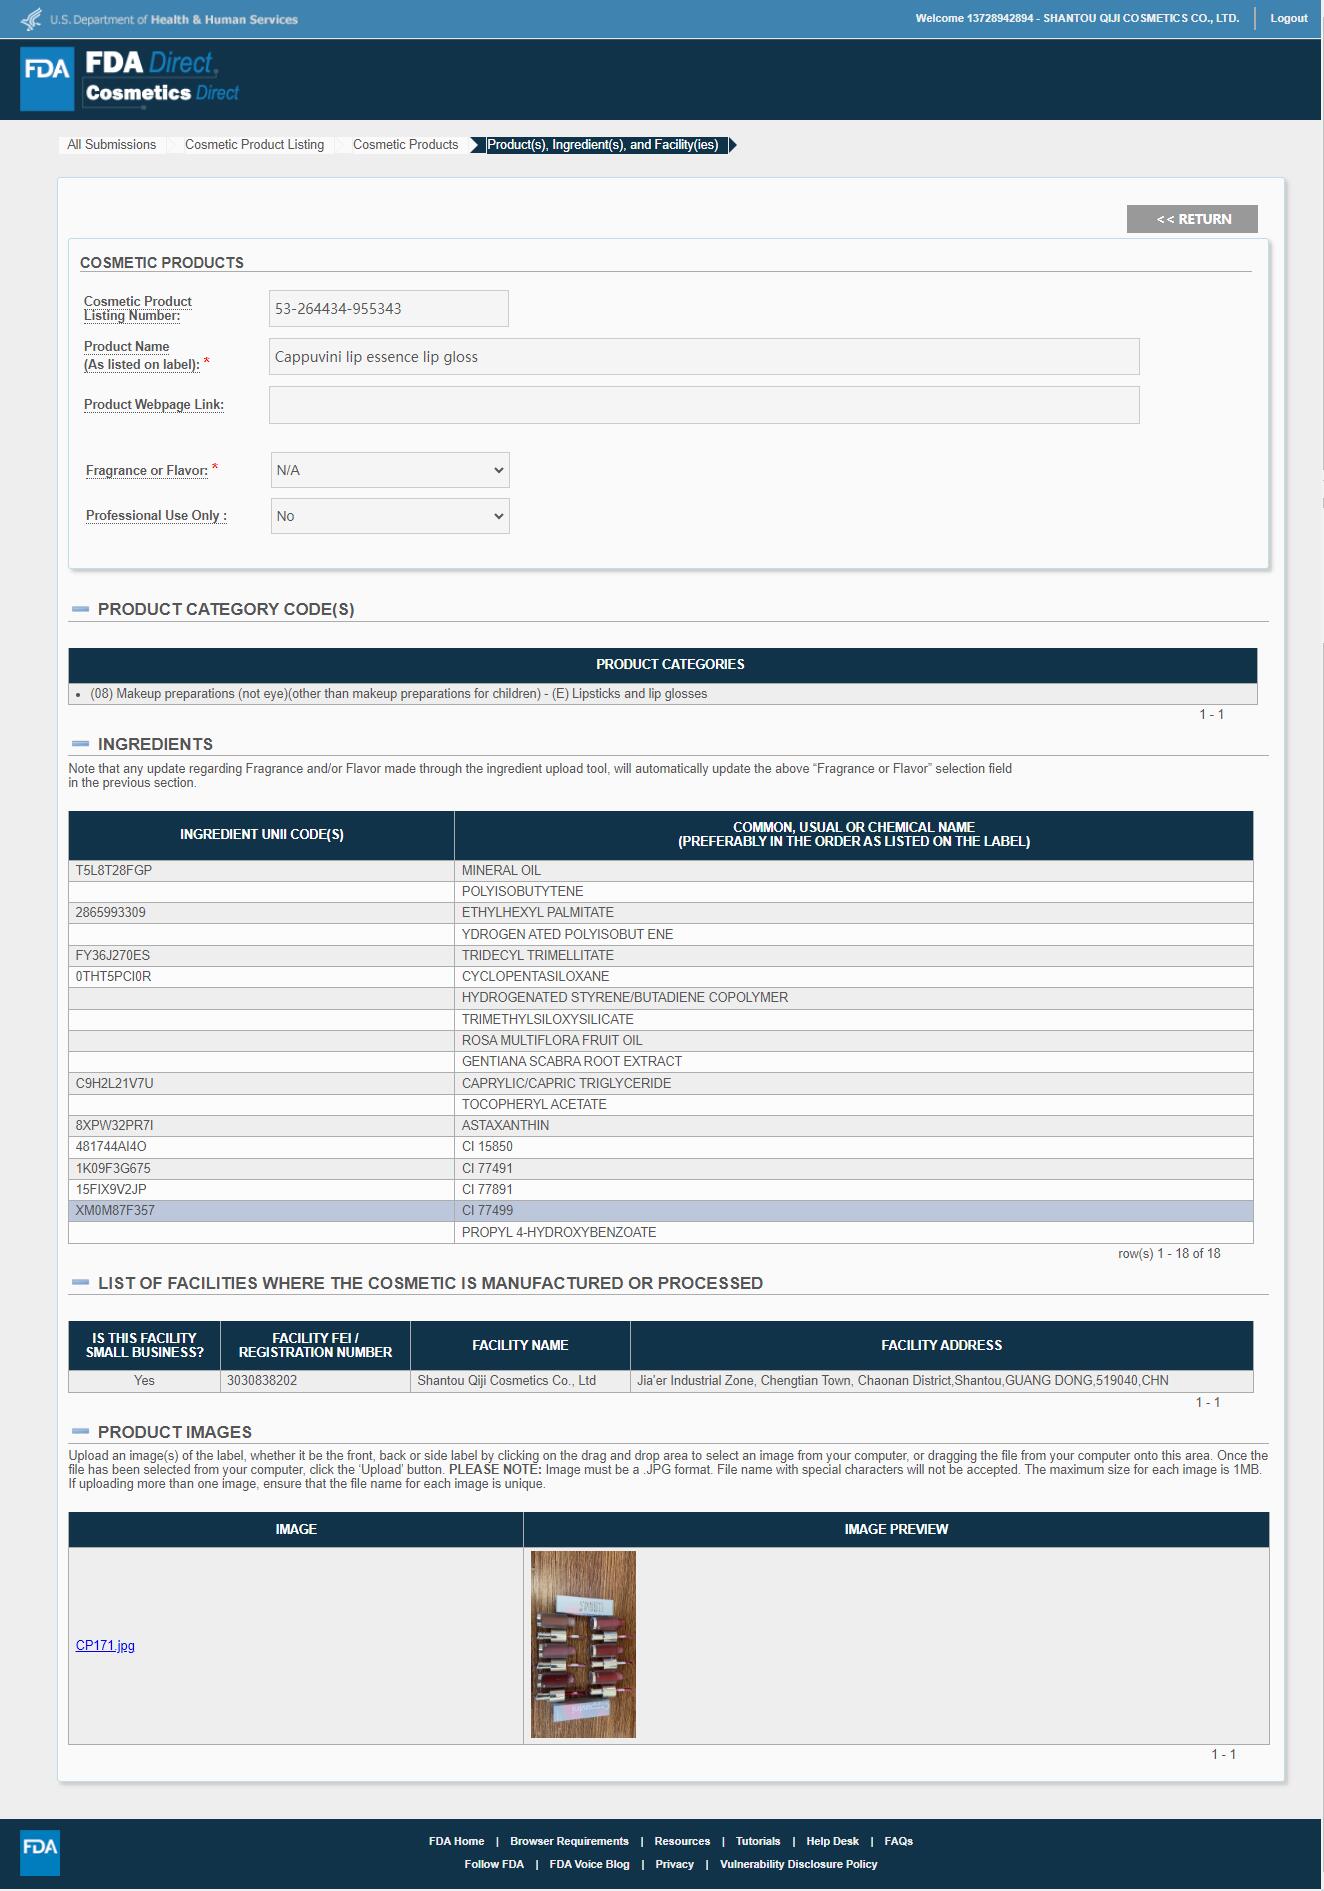The width and height of the screenshot is (1324, 1891).
Task: Click the footer FDA logo
Action: tap(40, 1852)
